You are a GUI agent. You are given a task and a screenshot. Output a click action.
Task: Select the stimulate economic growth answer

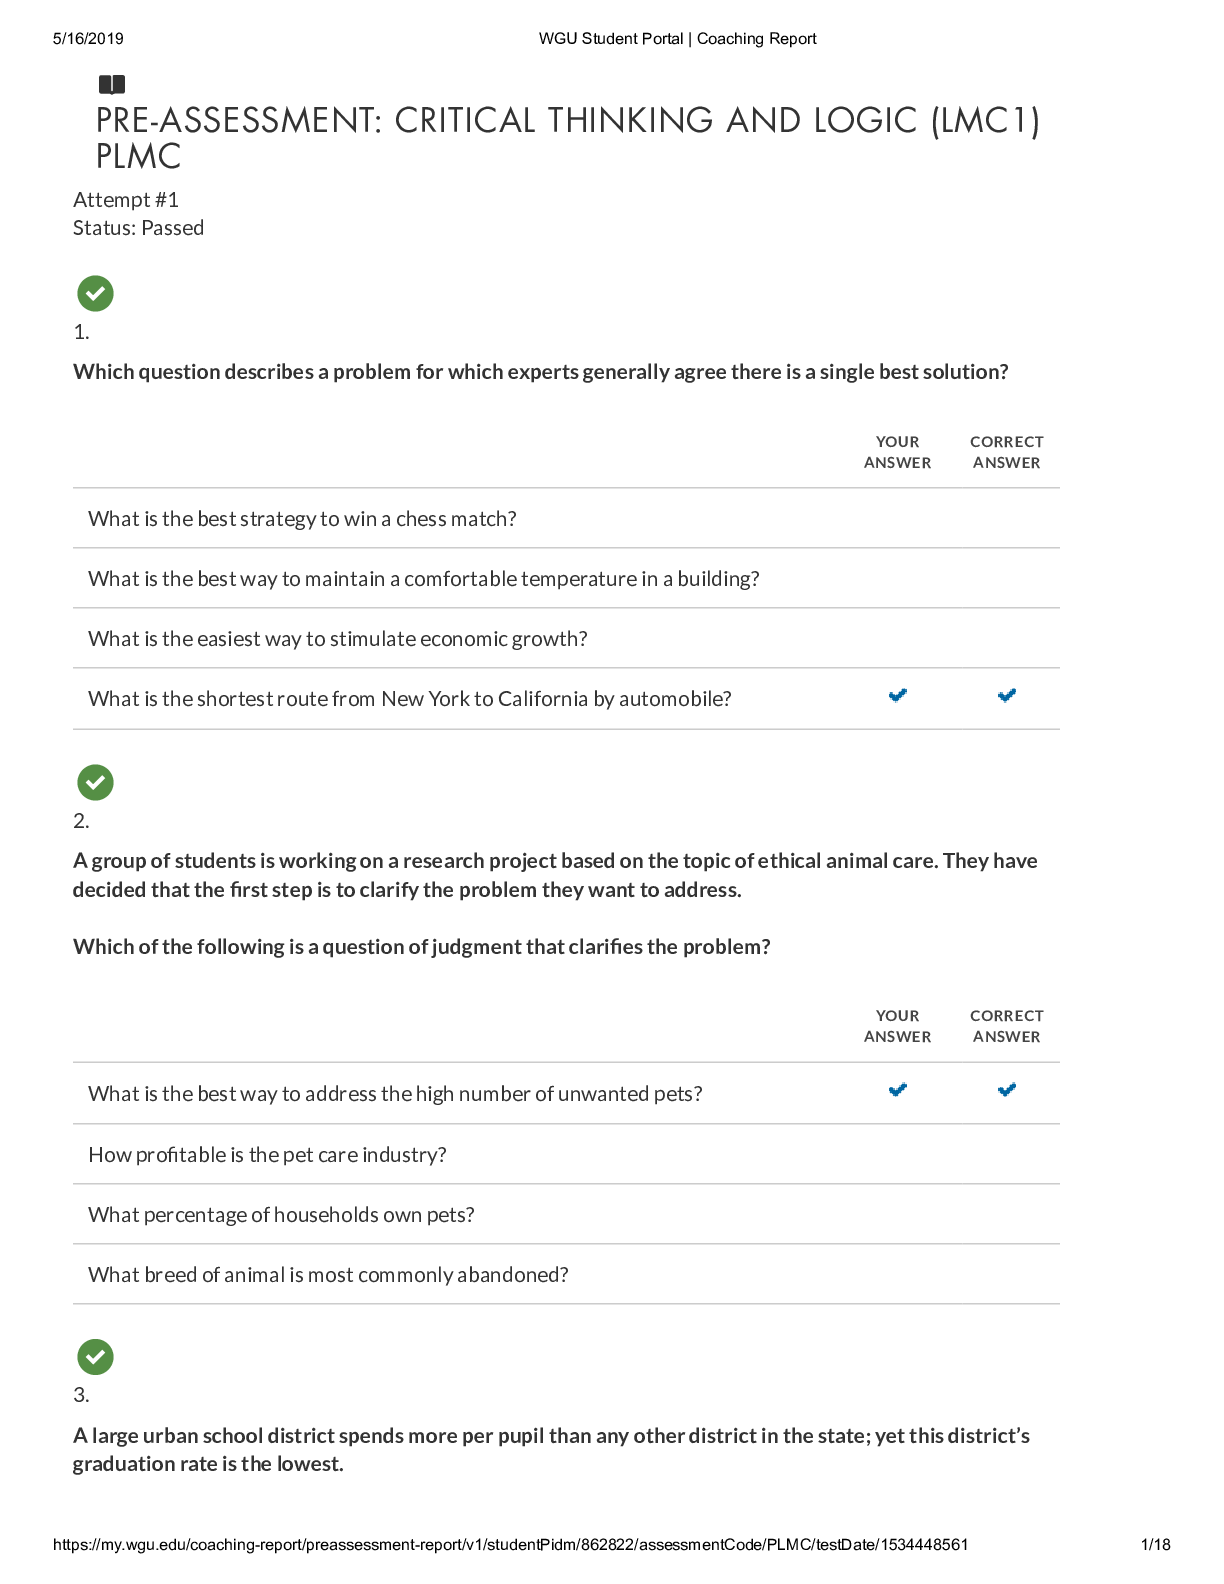point(337,639)
